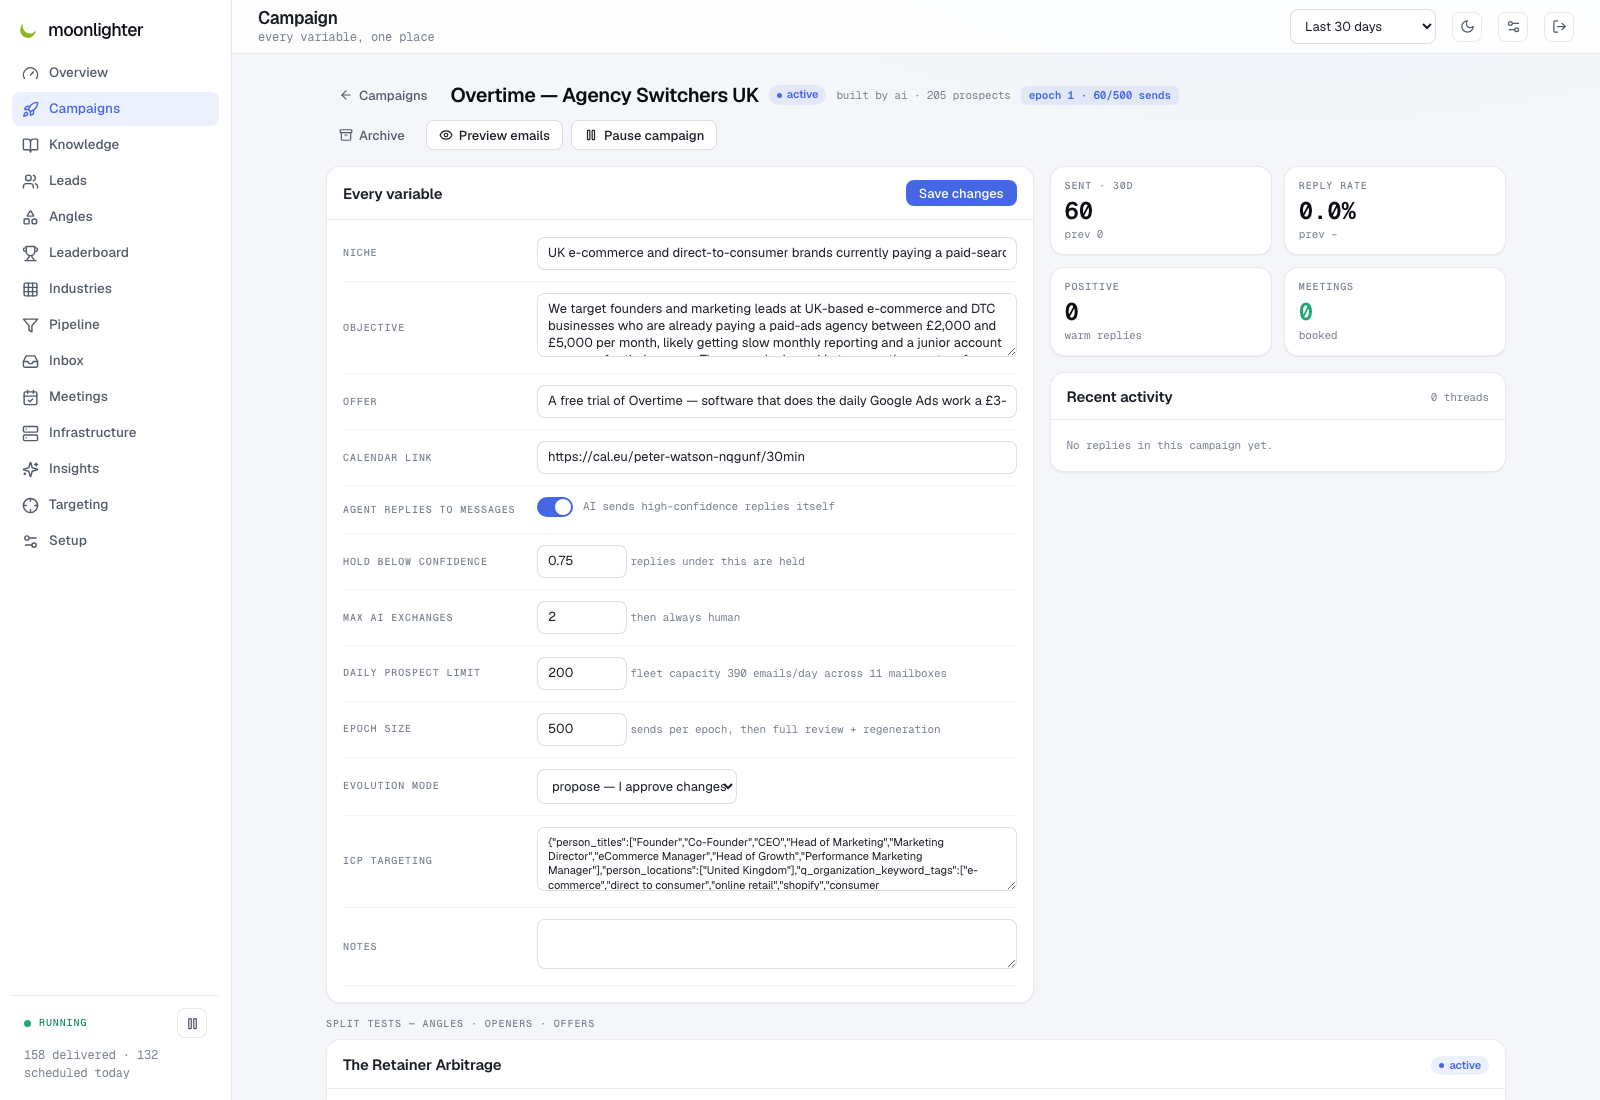This screenshot has width=1600, height=1100.
Task: Click the Leaderboard trophy icon
Action: click(x=31, y=253)
